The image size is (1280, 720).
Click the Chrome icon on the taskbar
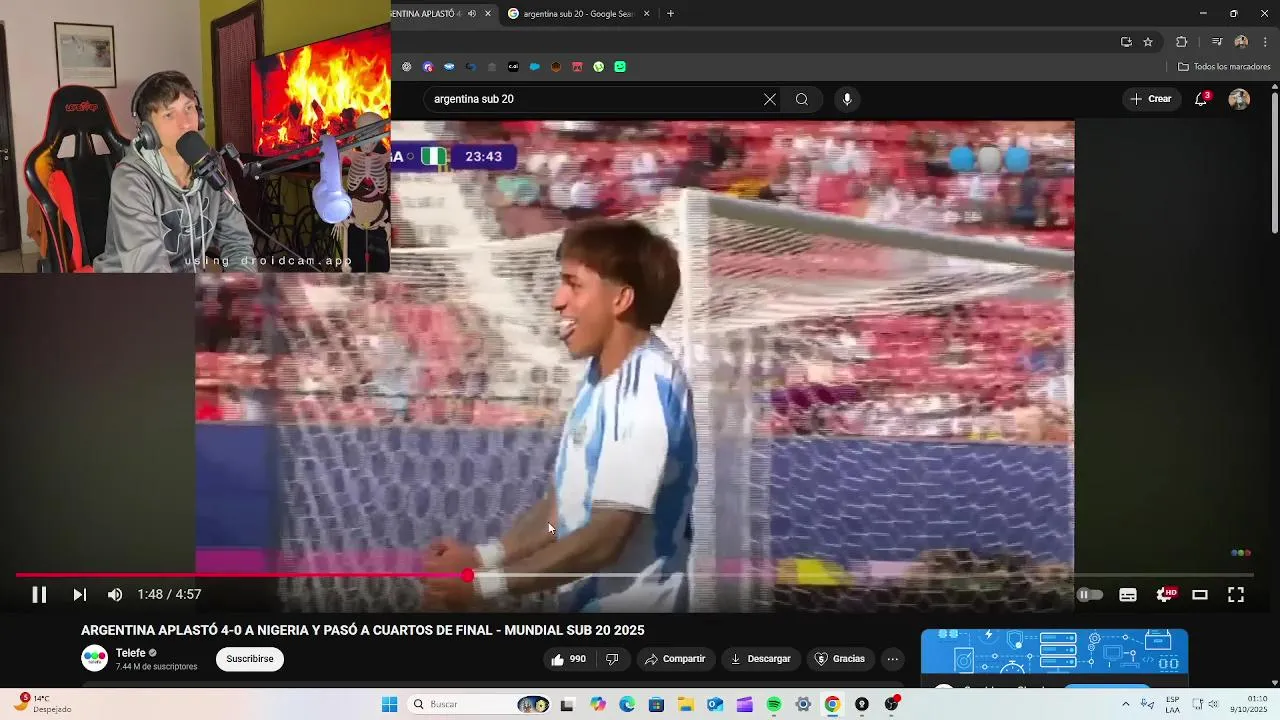(832, 704)
